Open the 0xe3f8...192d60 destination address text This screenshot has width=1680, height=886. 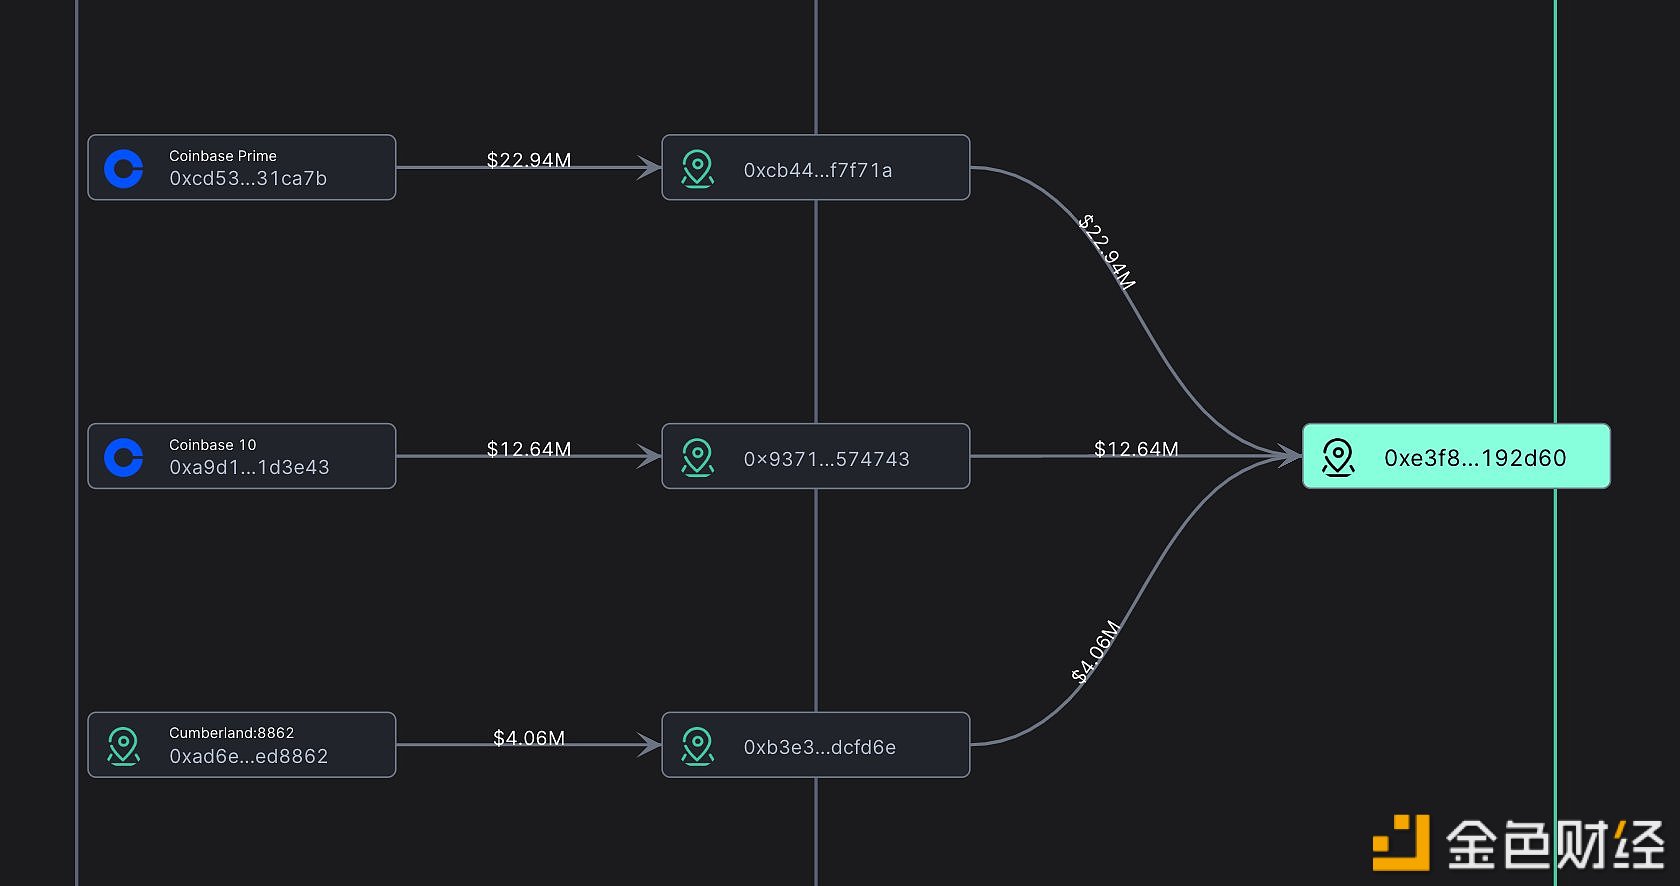[x=1475, y=458]
